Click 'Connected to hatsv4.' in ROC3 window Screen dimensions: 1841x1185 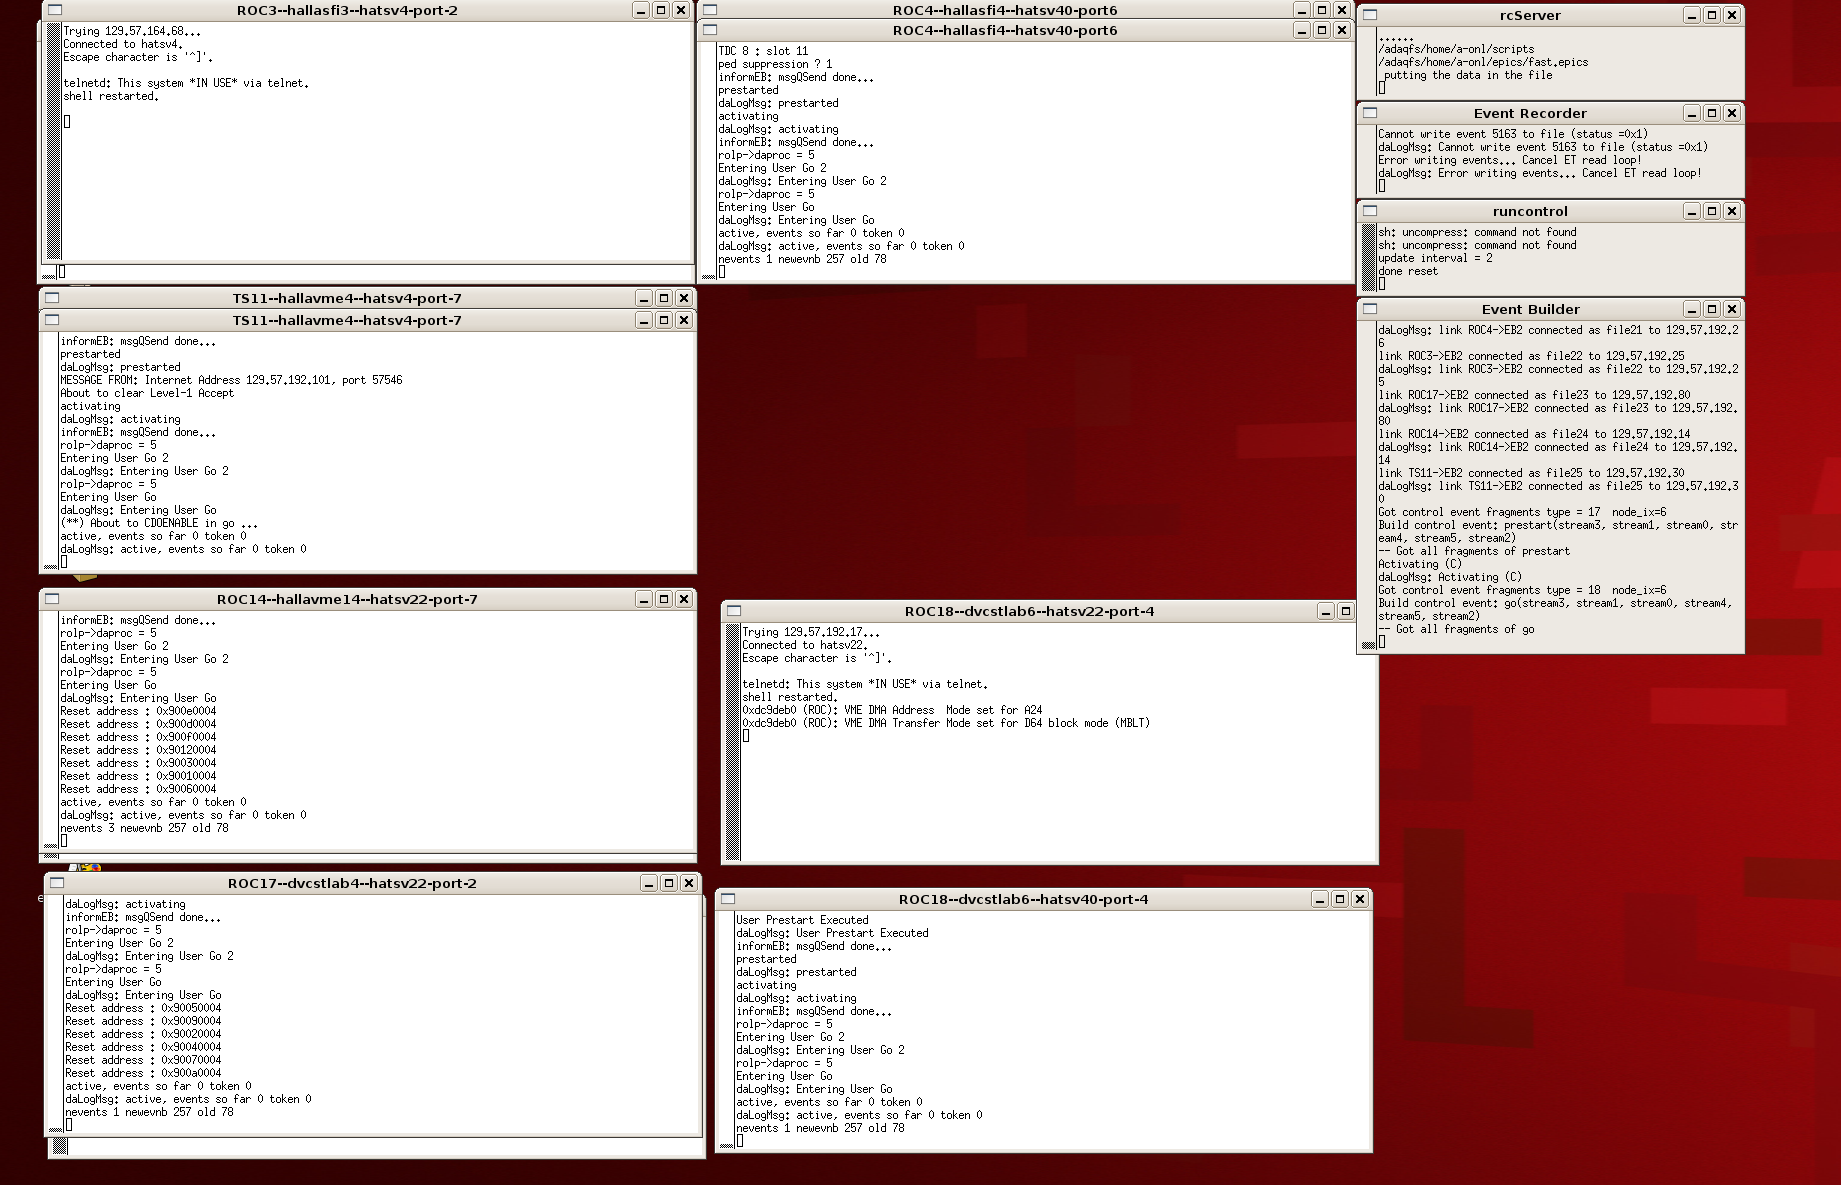pyautogui.click(x=123, y=44)
